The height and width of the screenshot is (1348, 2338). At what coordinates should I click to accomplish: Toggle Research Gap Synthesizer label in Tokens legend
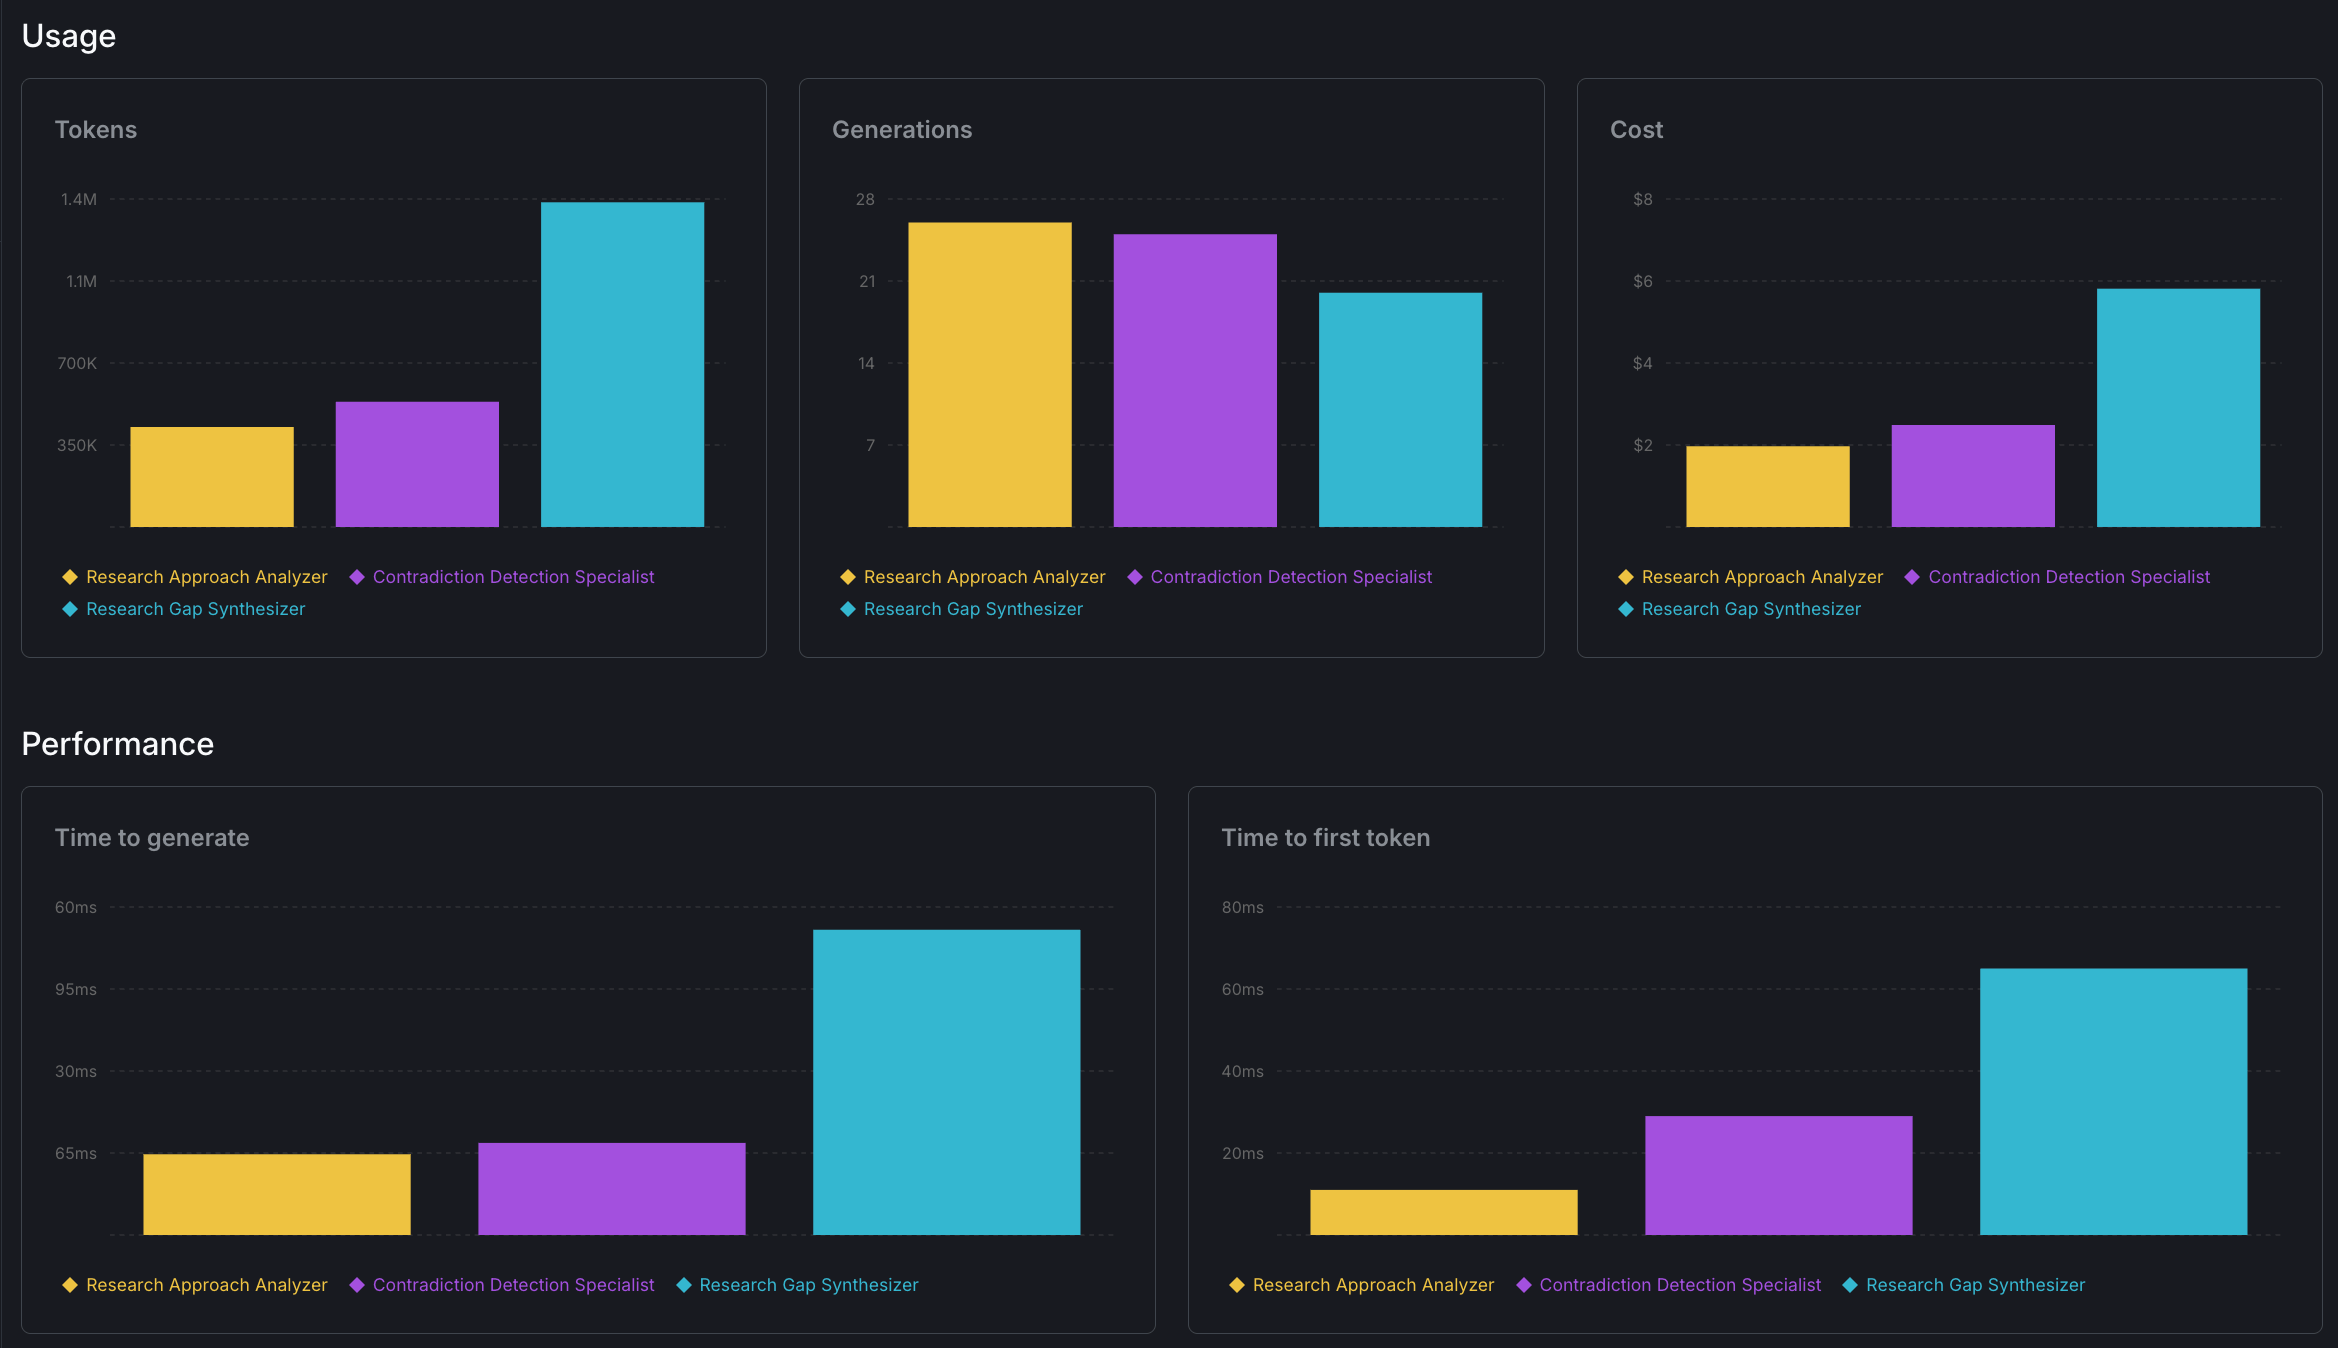(196, 609)
